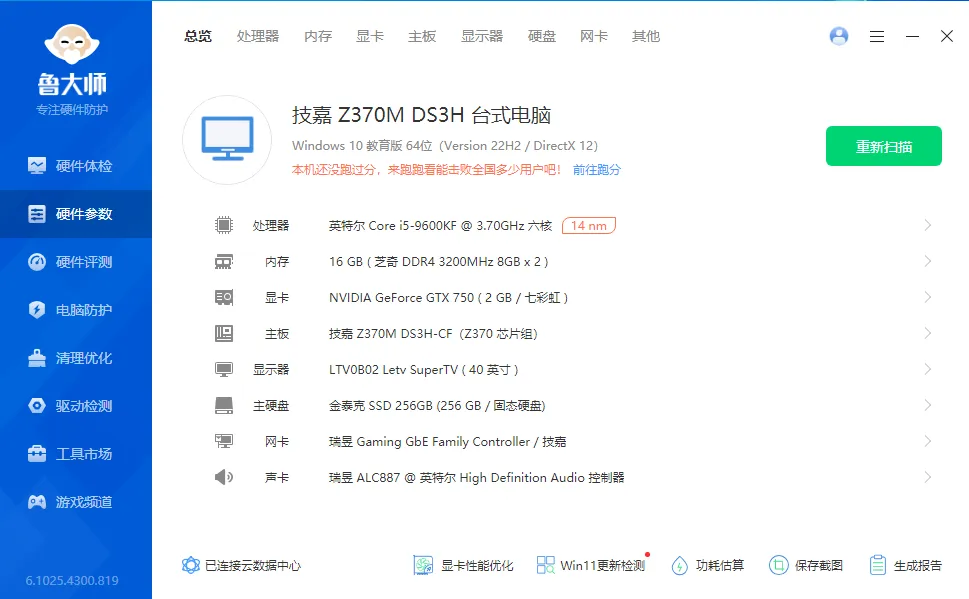
Task: Click the 功耗估算 power droplet icon
Action: [679, 565]
